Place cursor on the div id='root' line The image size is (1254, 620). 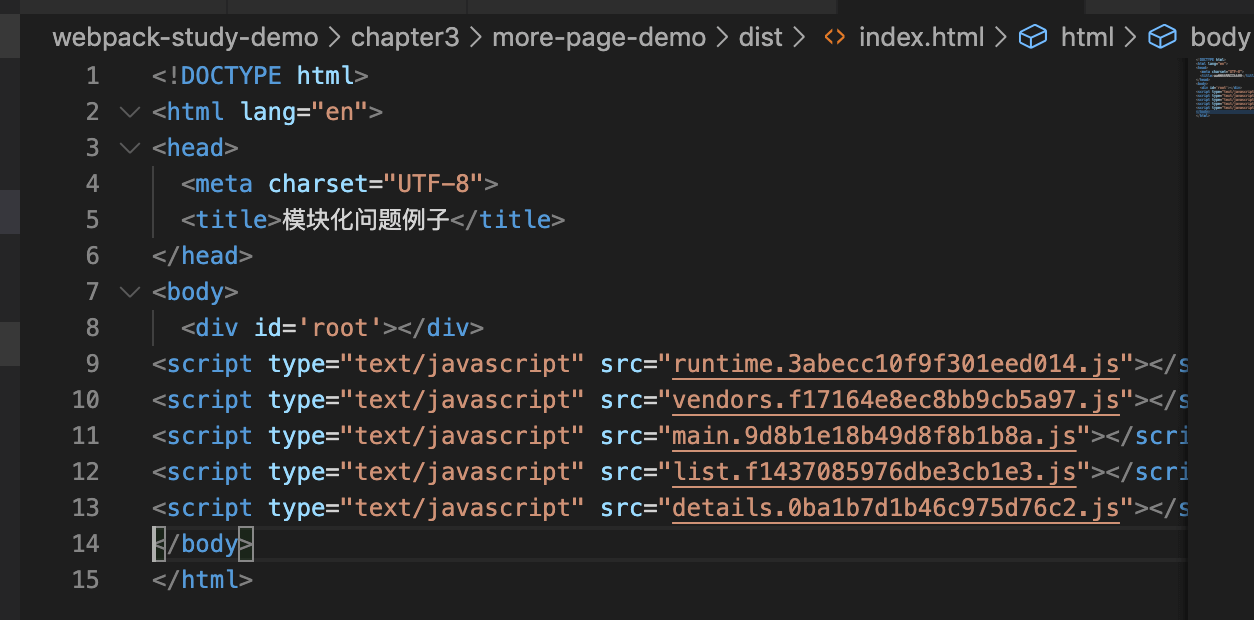332,328
